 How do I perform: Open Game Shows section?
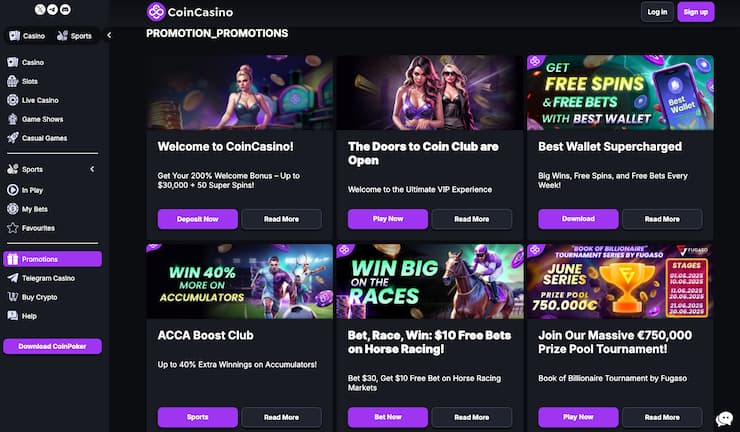43,119
